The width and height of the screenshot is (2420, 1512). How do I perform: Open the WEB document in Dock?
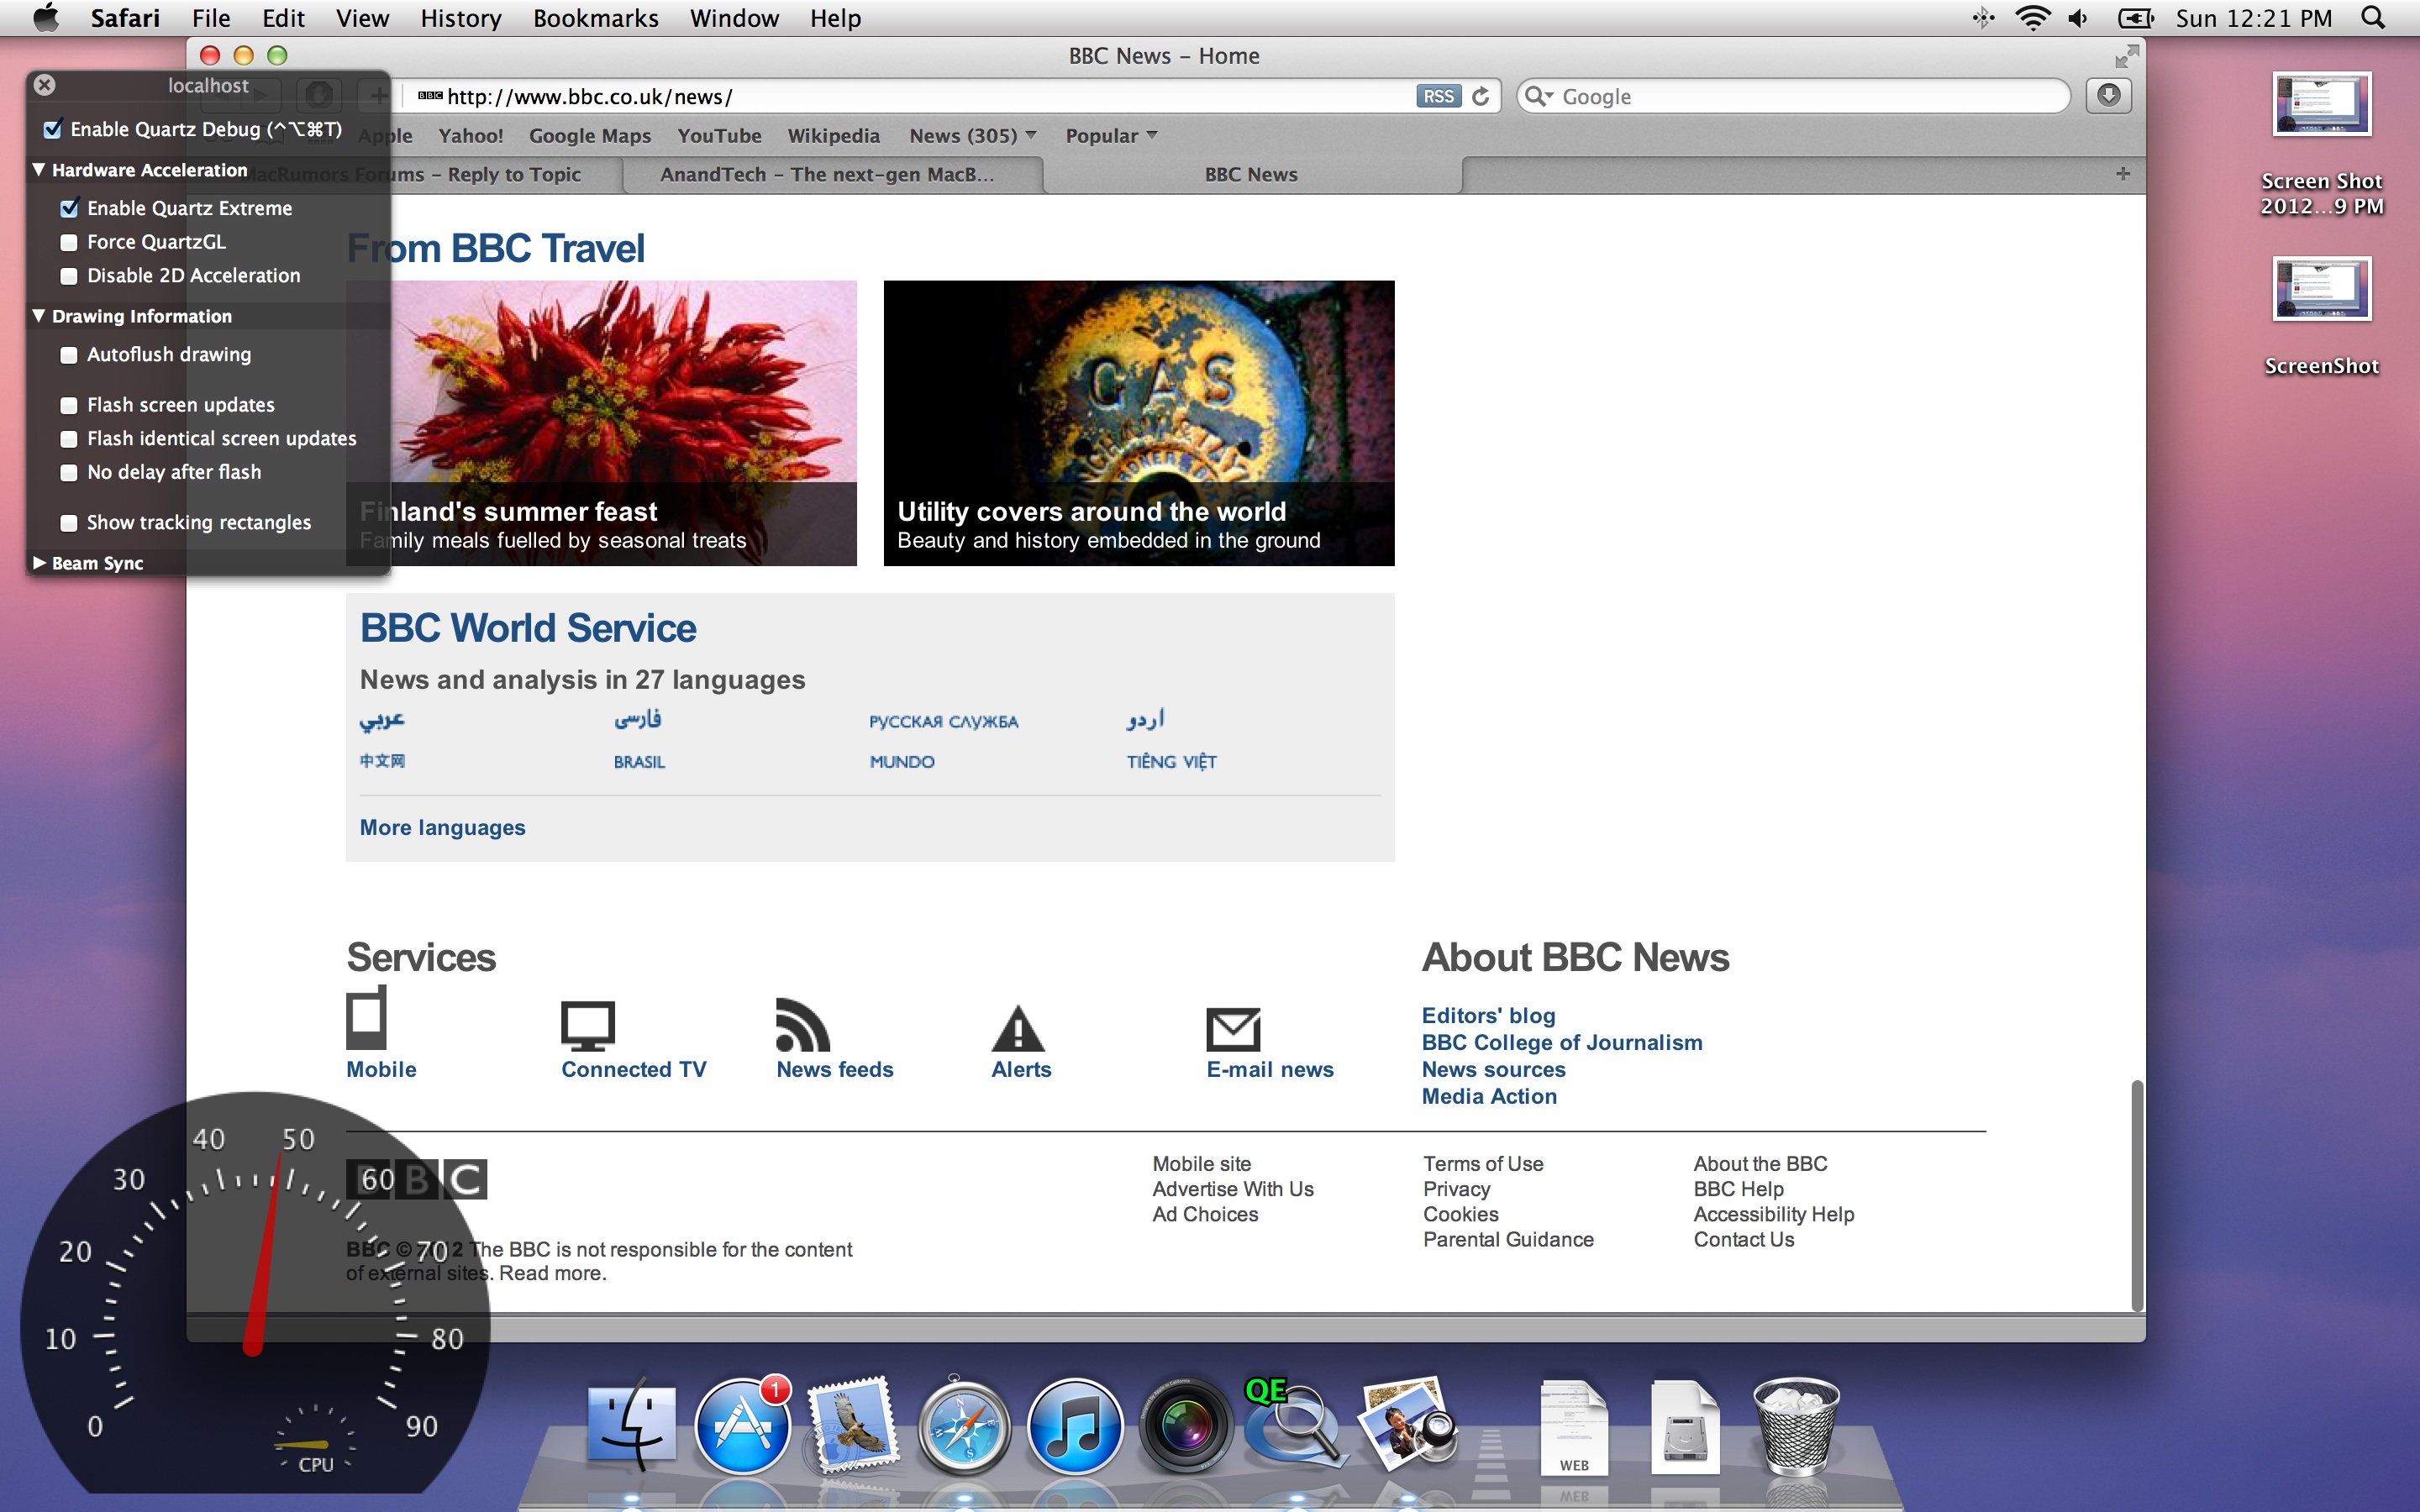[1574, 1428]
